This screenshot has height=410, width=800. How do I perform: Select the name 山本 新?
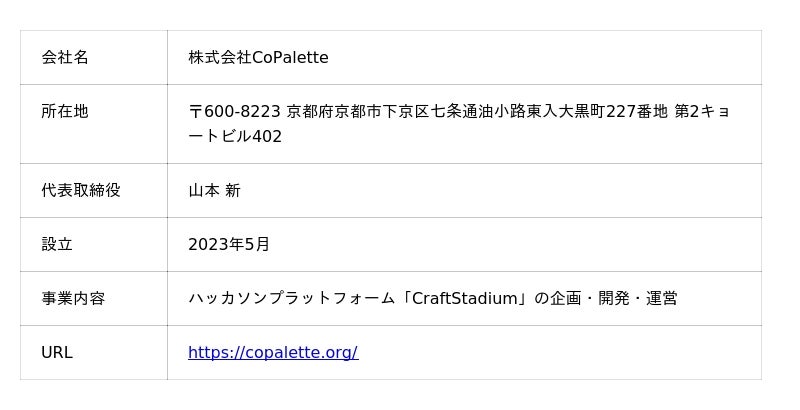(214, 190)
